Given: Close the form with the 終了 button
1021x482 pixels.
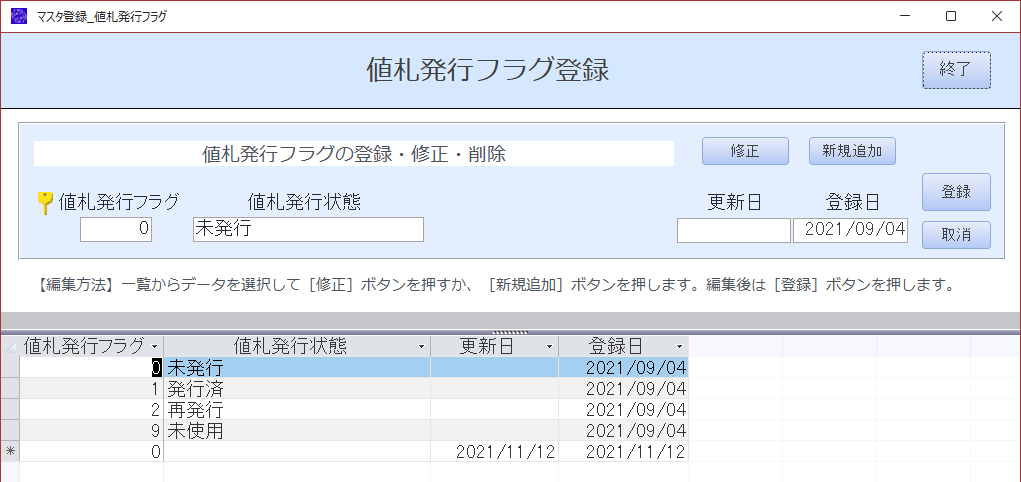Looking at the screenshot, I should tap(956, 70).
